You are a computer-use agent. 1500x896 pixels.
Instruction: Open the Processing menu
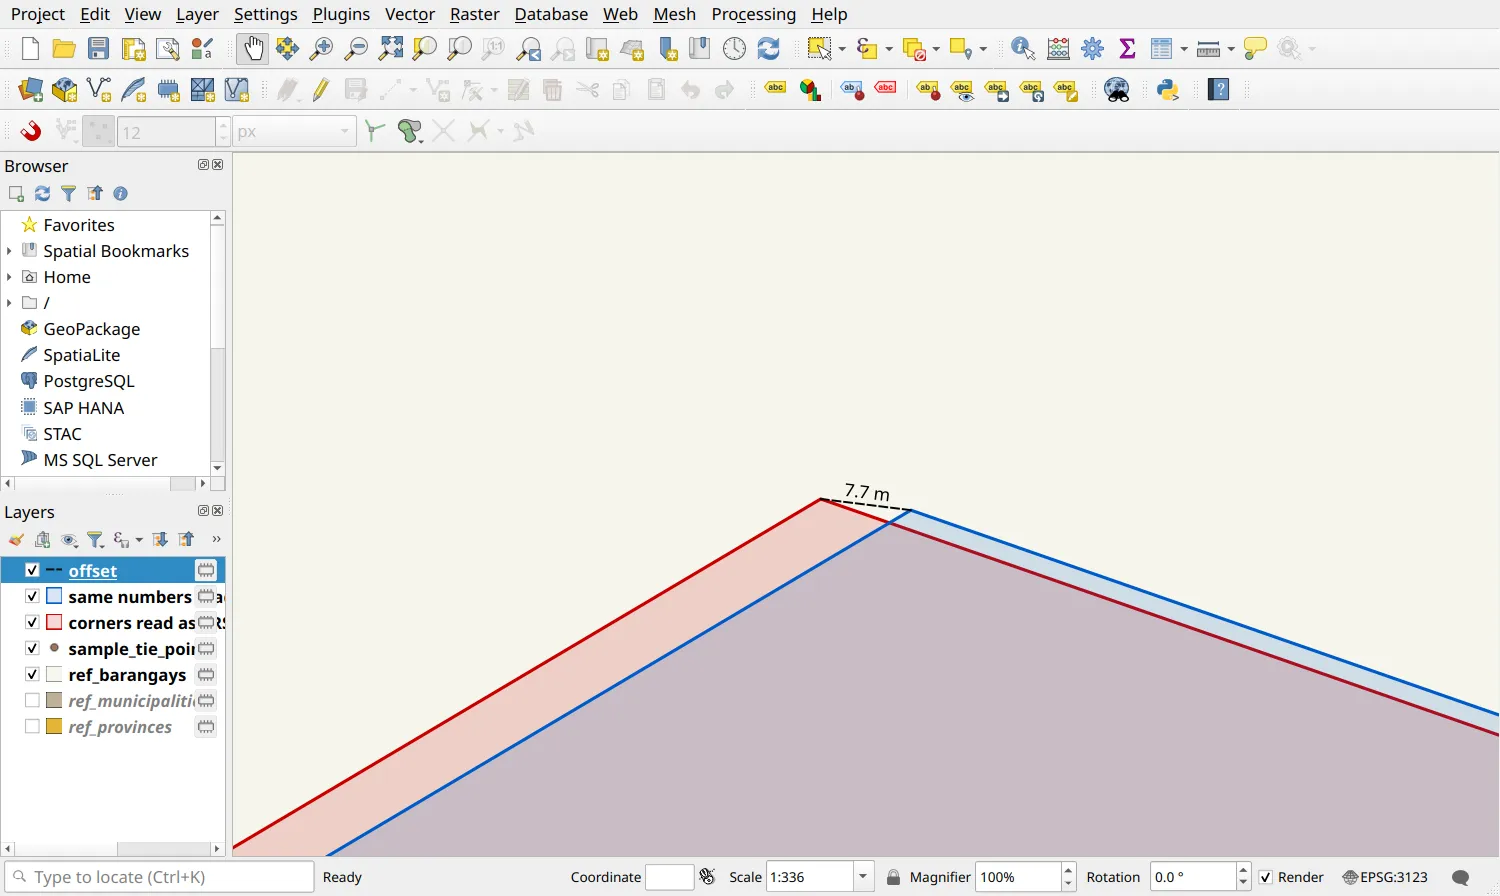pyautogui.click(x=754, y=14)
